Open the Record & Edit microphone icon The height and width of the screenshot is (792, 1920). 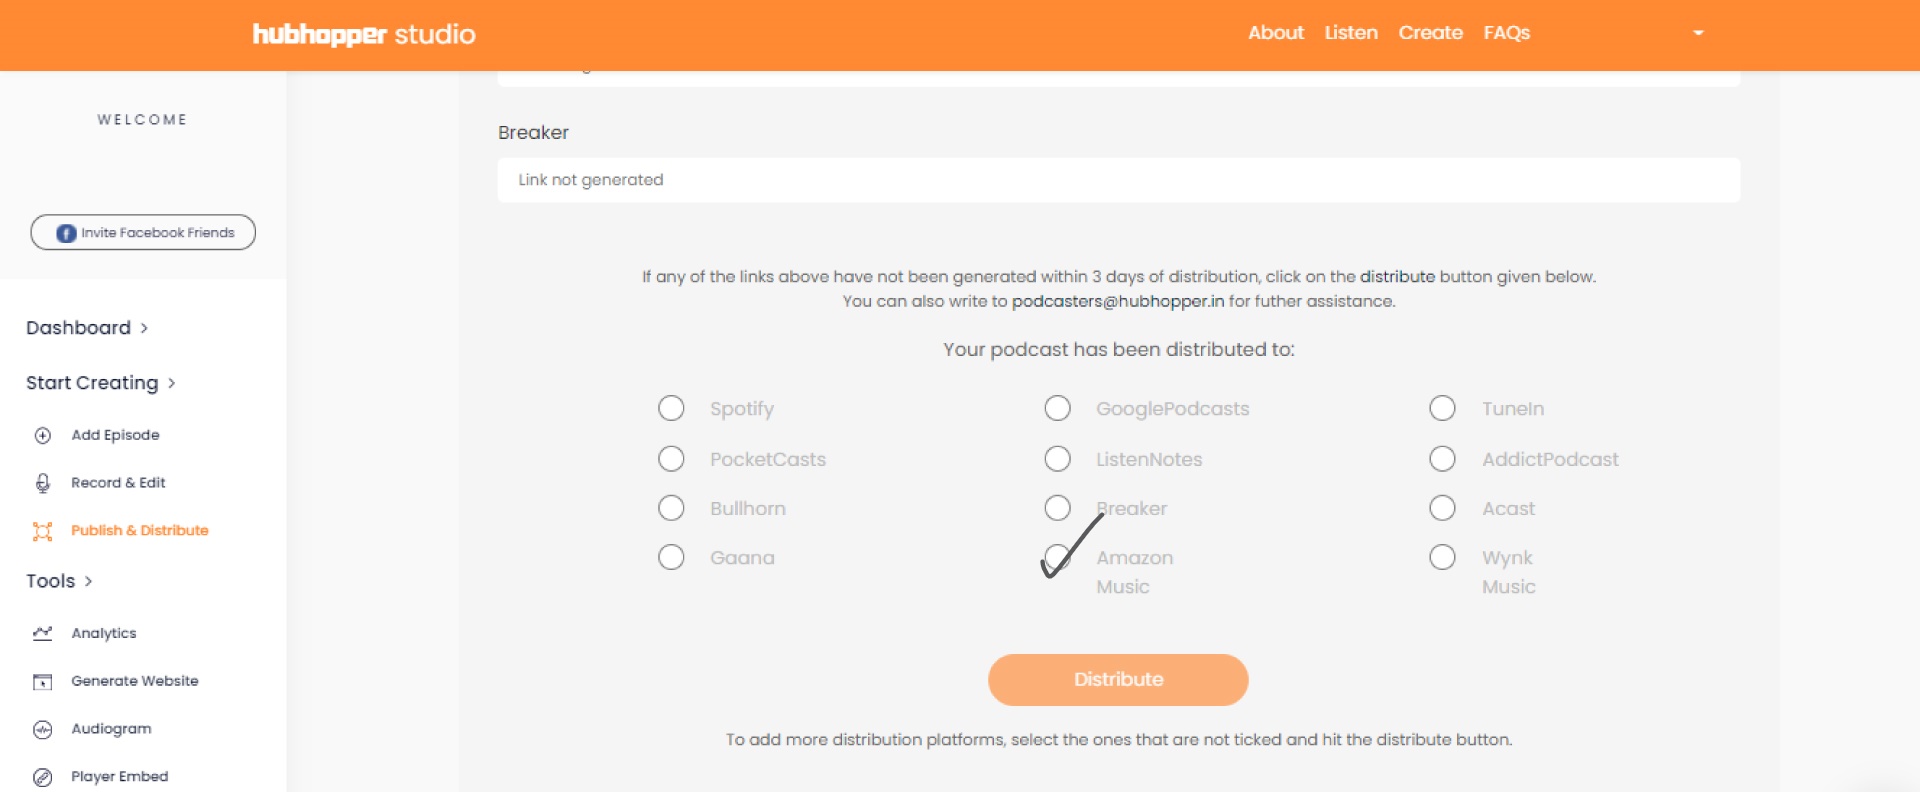[x=42, y=483]
